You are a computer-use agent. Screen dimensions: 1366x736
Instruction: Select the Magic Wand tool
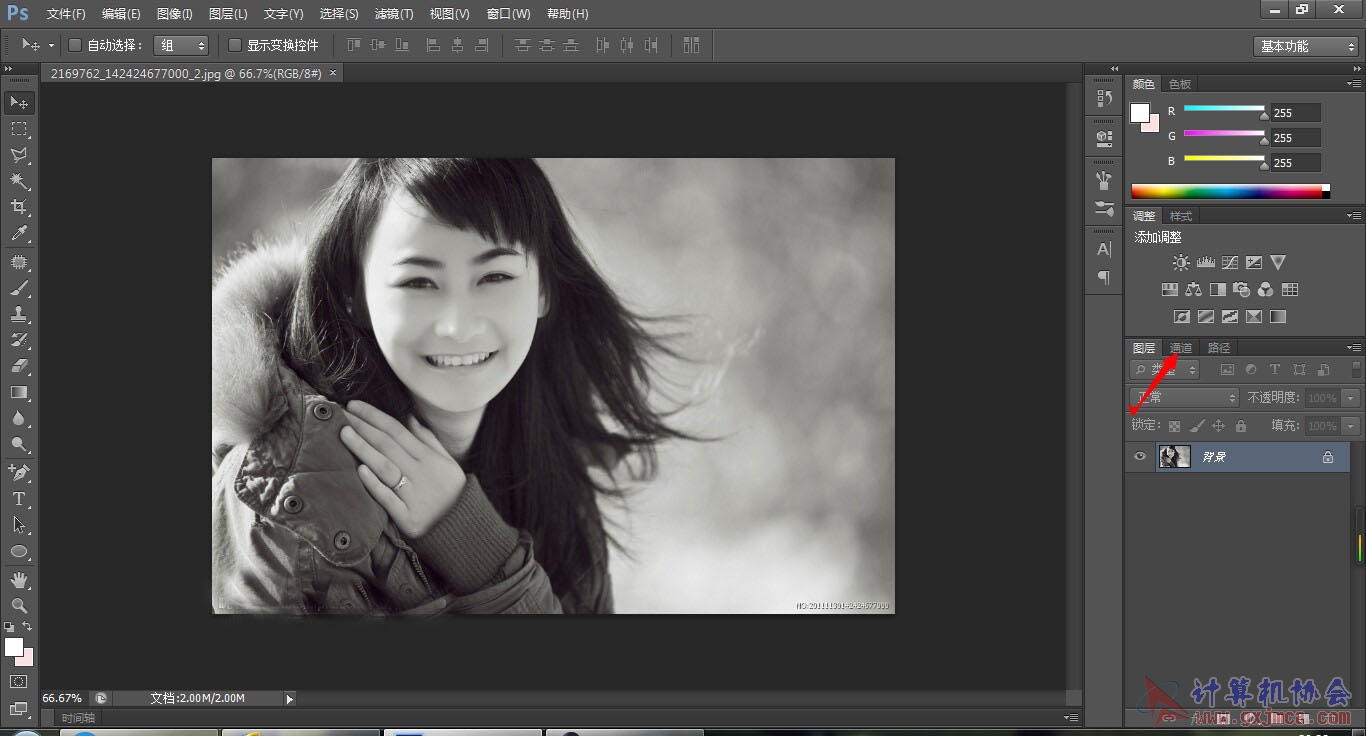19,181
